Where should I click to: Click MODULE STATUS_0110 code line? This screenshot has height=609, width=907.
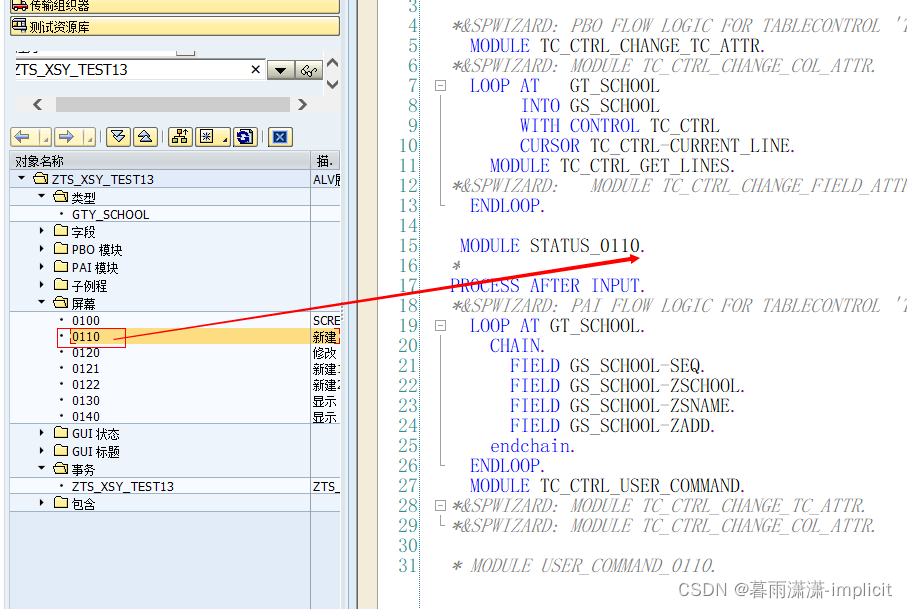[x=552, y=246]
